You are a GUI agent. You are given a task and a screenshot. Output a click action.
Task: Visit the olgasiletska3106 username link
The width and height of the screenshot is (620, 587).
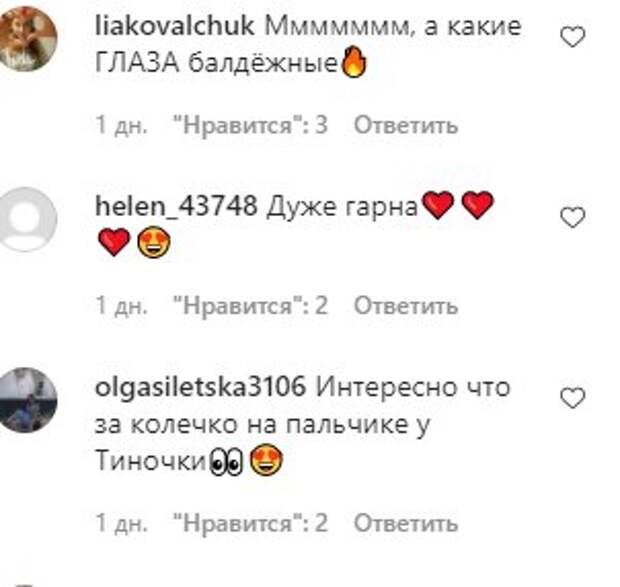pos(201,387)
